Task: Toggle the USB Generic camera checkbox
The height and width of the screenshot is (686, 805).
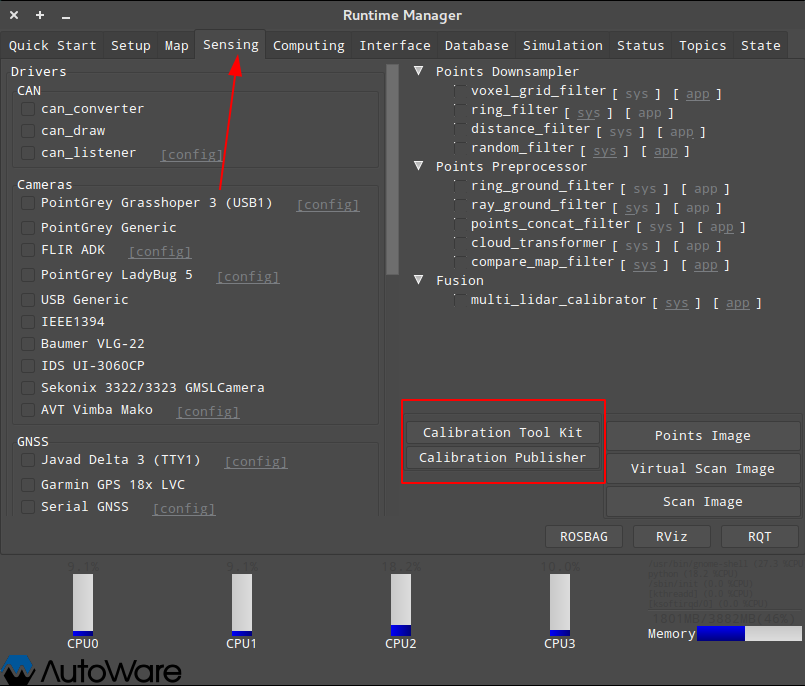Action: click(28, 300)
